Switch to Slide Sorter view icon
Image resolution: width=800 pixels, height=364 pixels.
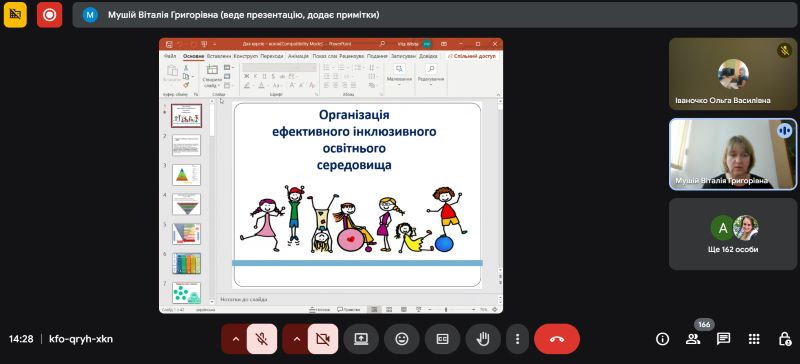(x=389, y=309)
